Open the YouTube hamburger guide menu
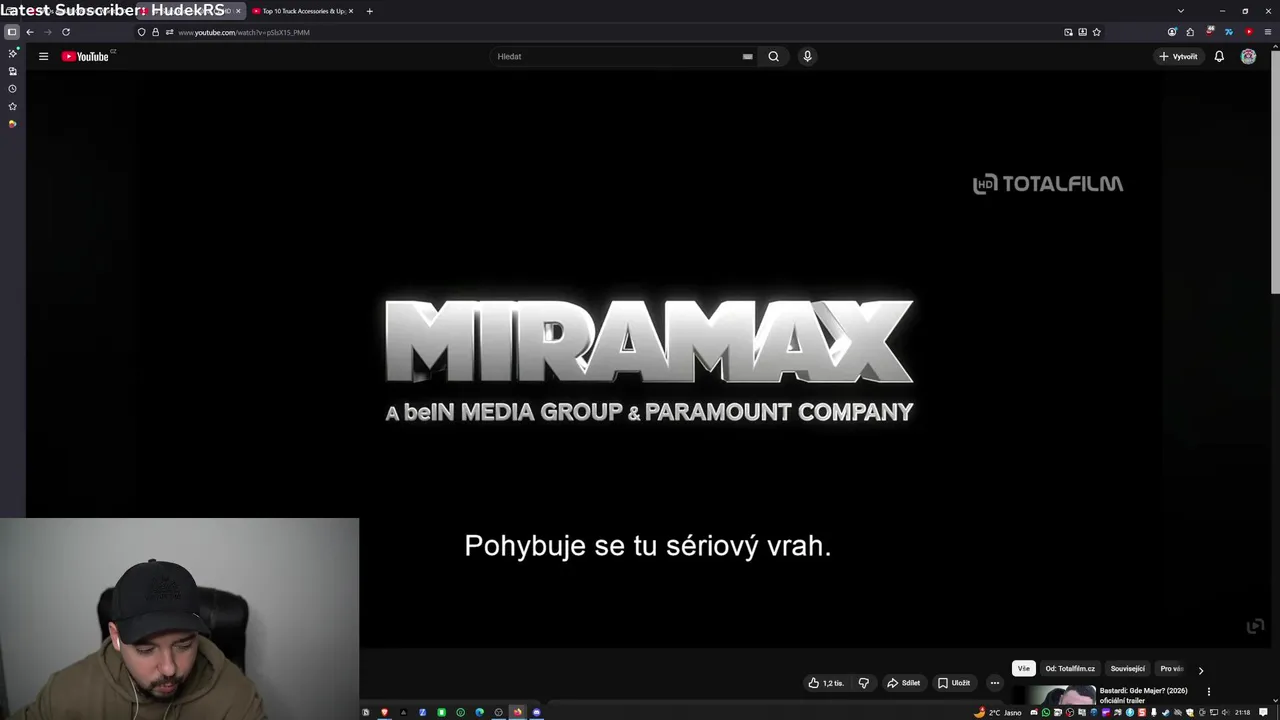Viewport: 1280px width, 720px height. point(43,56)
